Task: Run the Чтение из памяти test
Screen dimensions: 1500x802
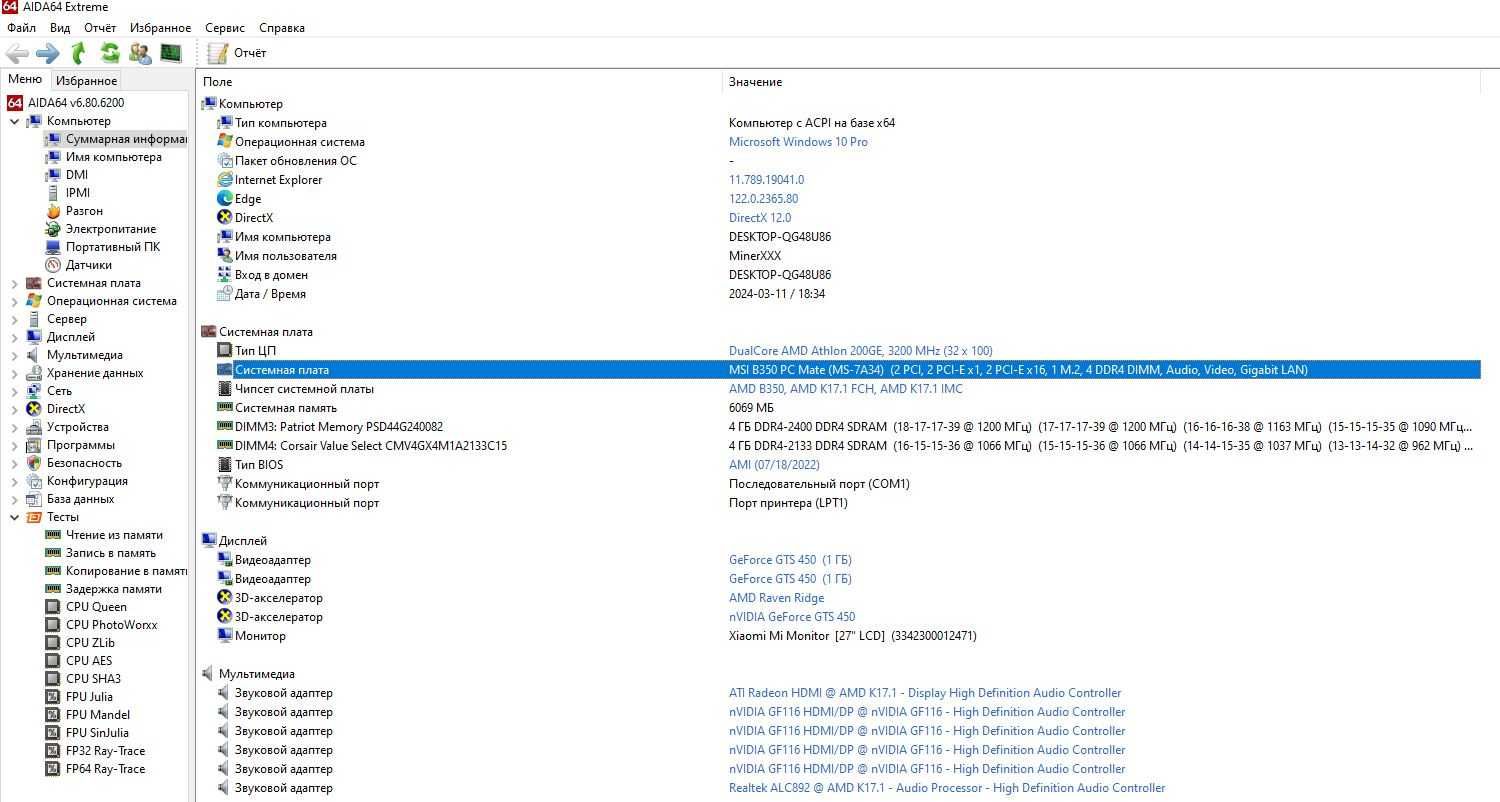Action: [114, 535]
